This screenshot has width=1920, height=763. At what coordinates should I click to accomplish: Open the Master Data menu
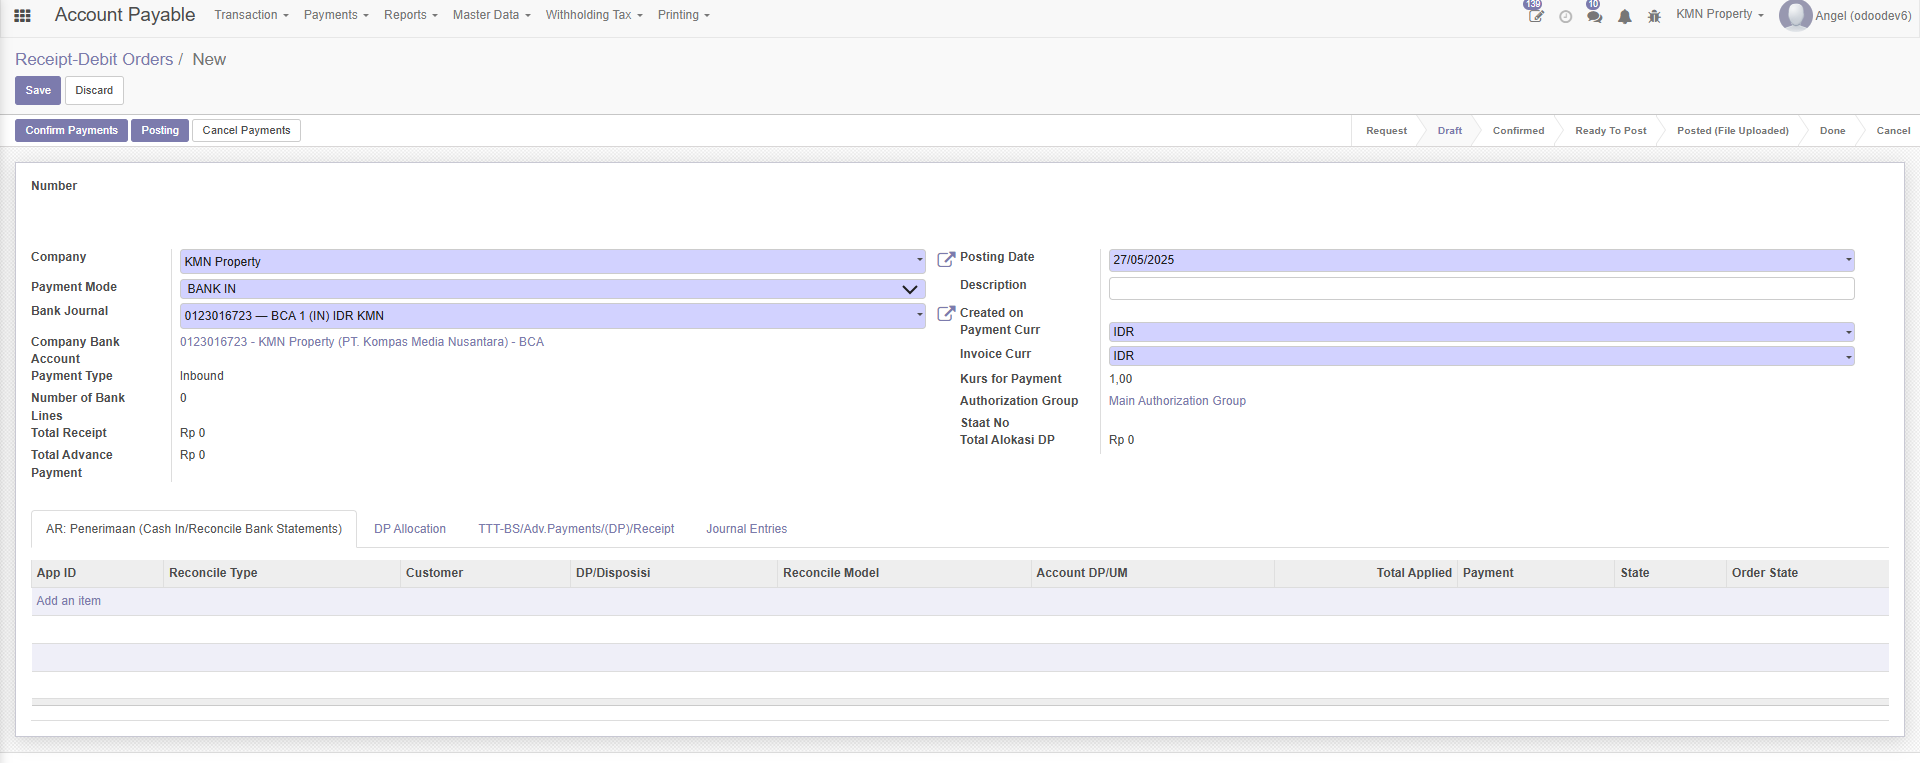pos(491,15)
